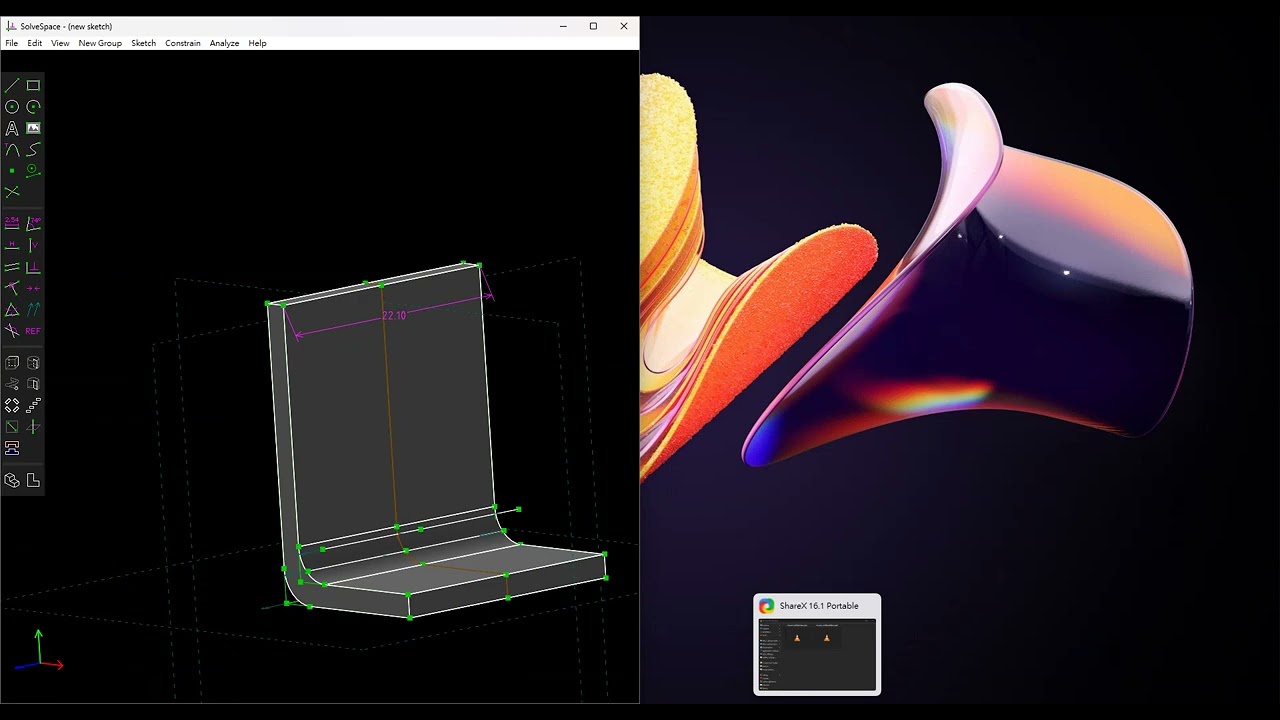Select the Line Segment sketch tool

[12, 86]
